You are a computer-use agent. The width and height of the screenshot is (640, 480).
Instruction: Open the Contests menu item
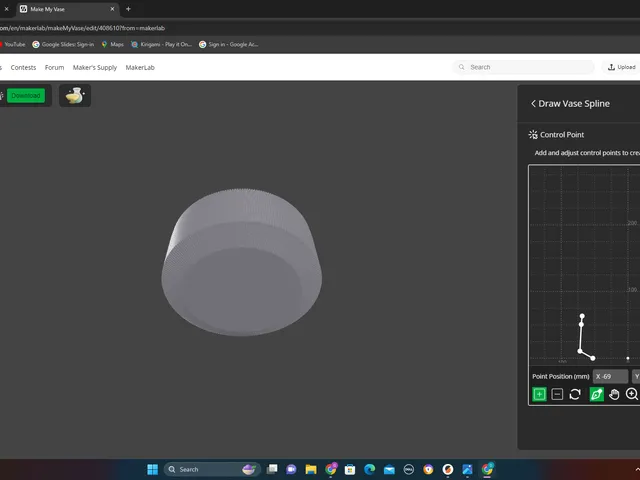[23, 67]
